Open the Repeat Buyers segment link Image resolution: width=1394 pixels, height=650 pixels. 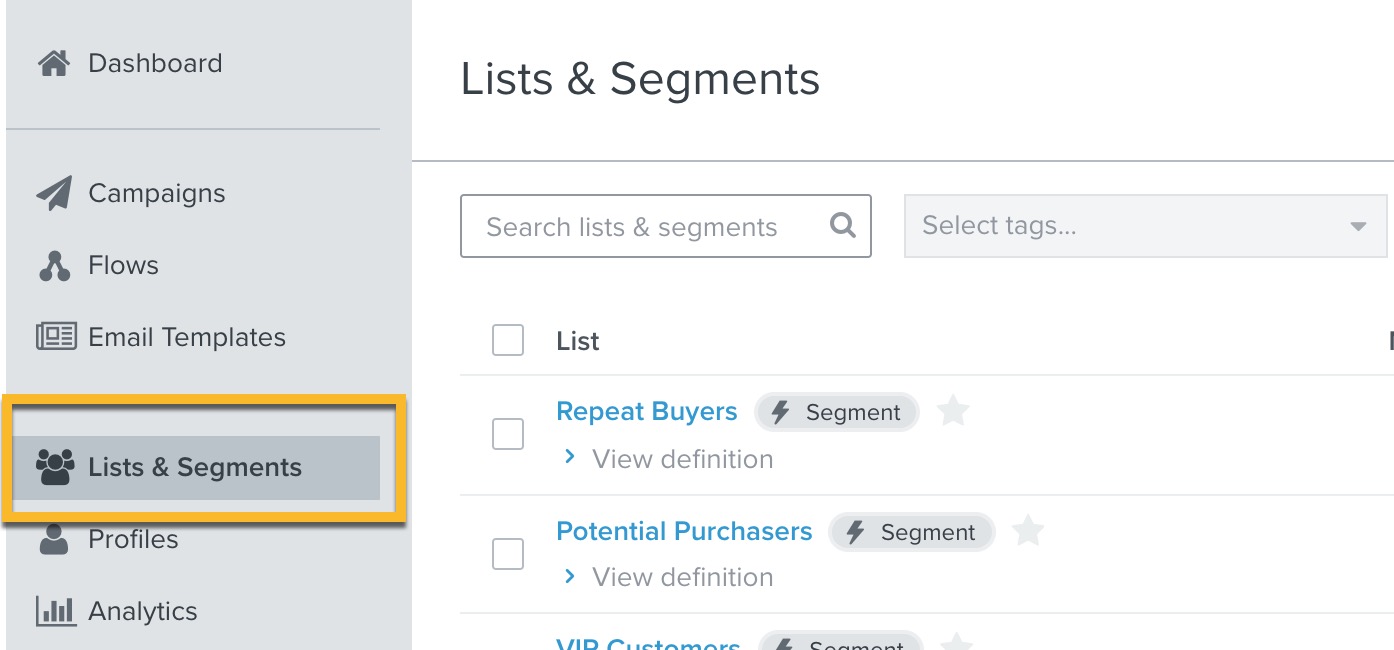click(x=647, y=411)
